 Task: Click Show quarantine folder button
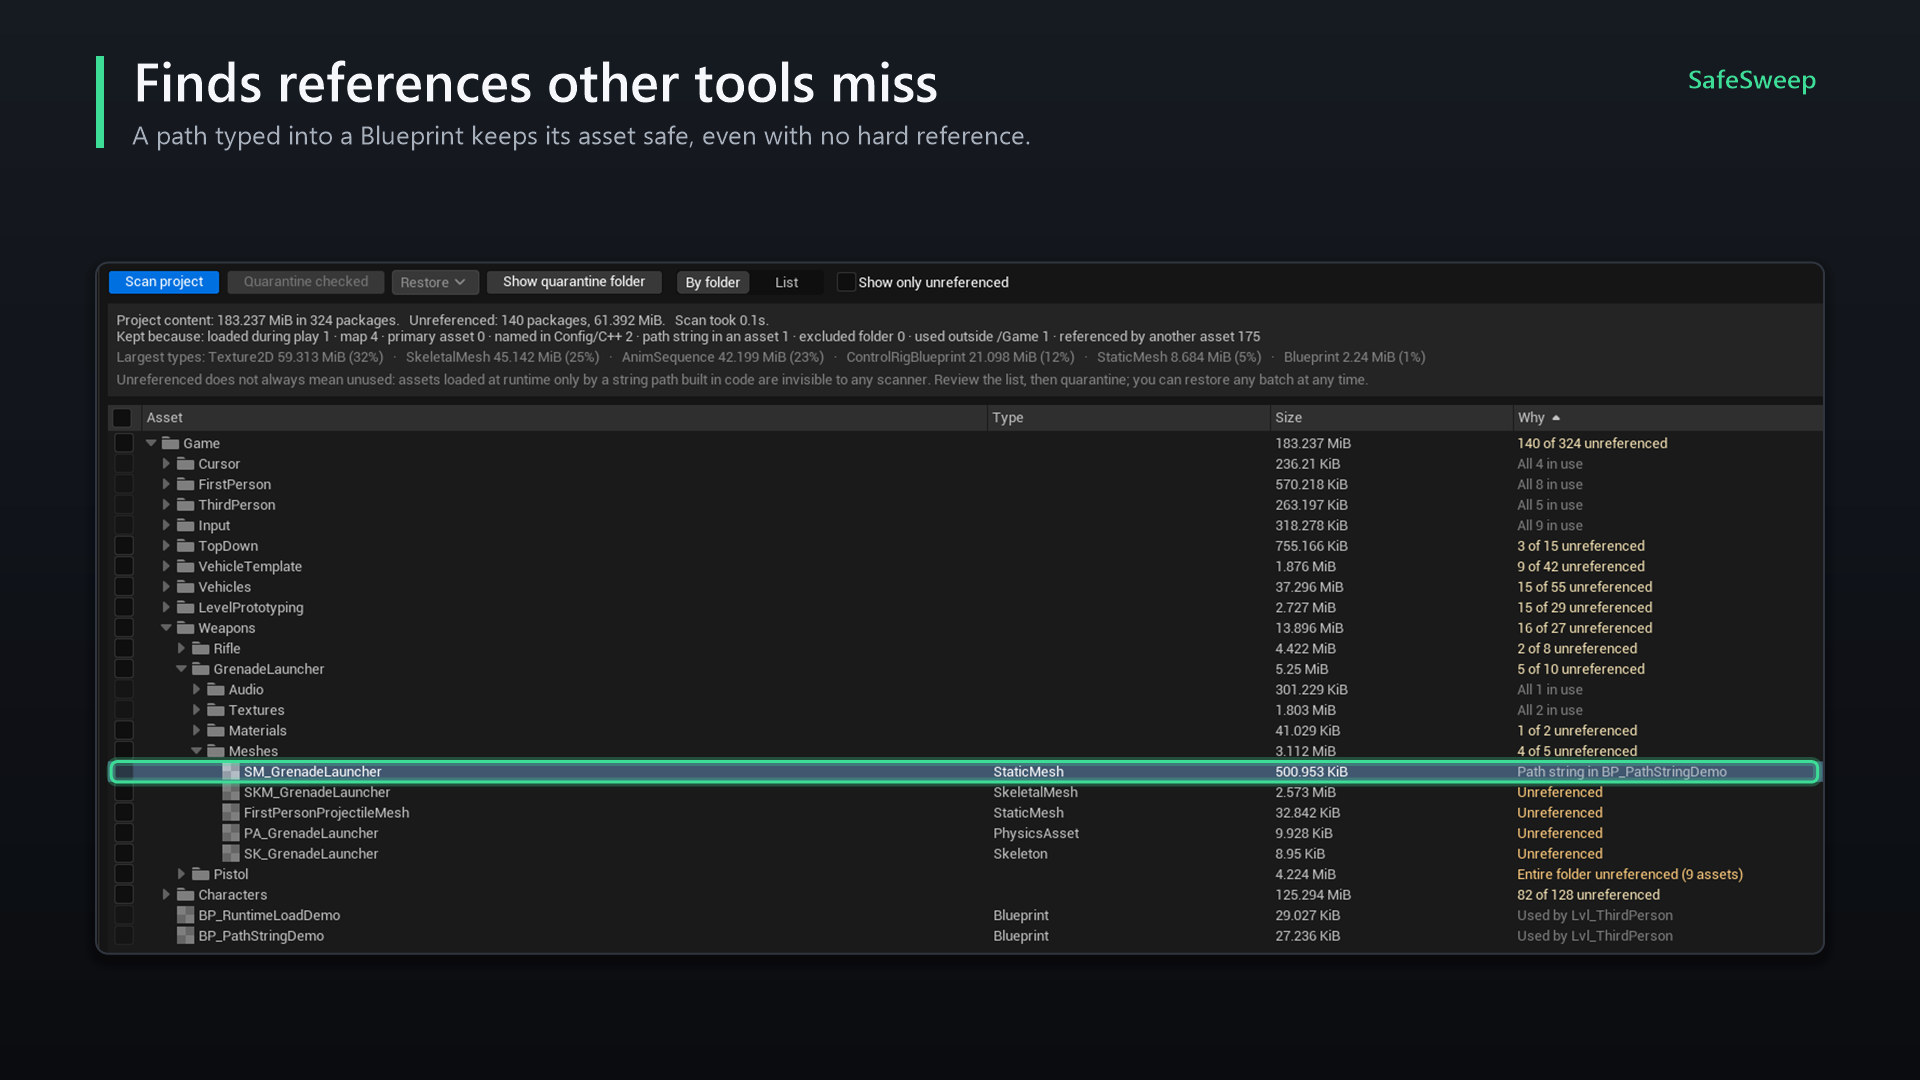[574, 282]
